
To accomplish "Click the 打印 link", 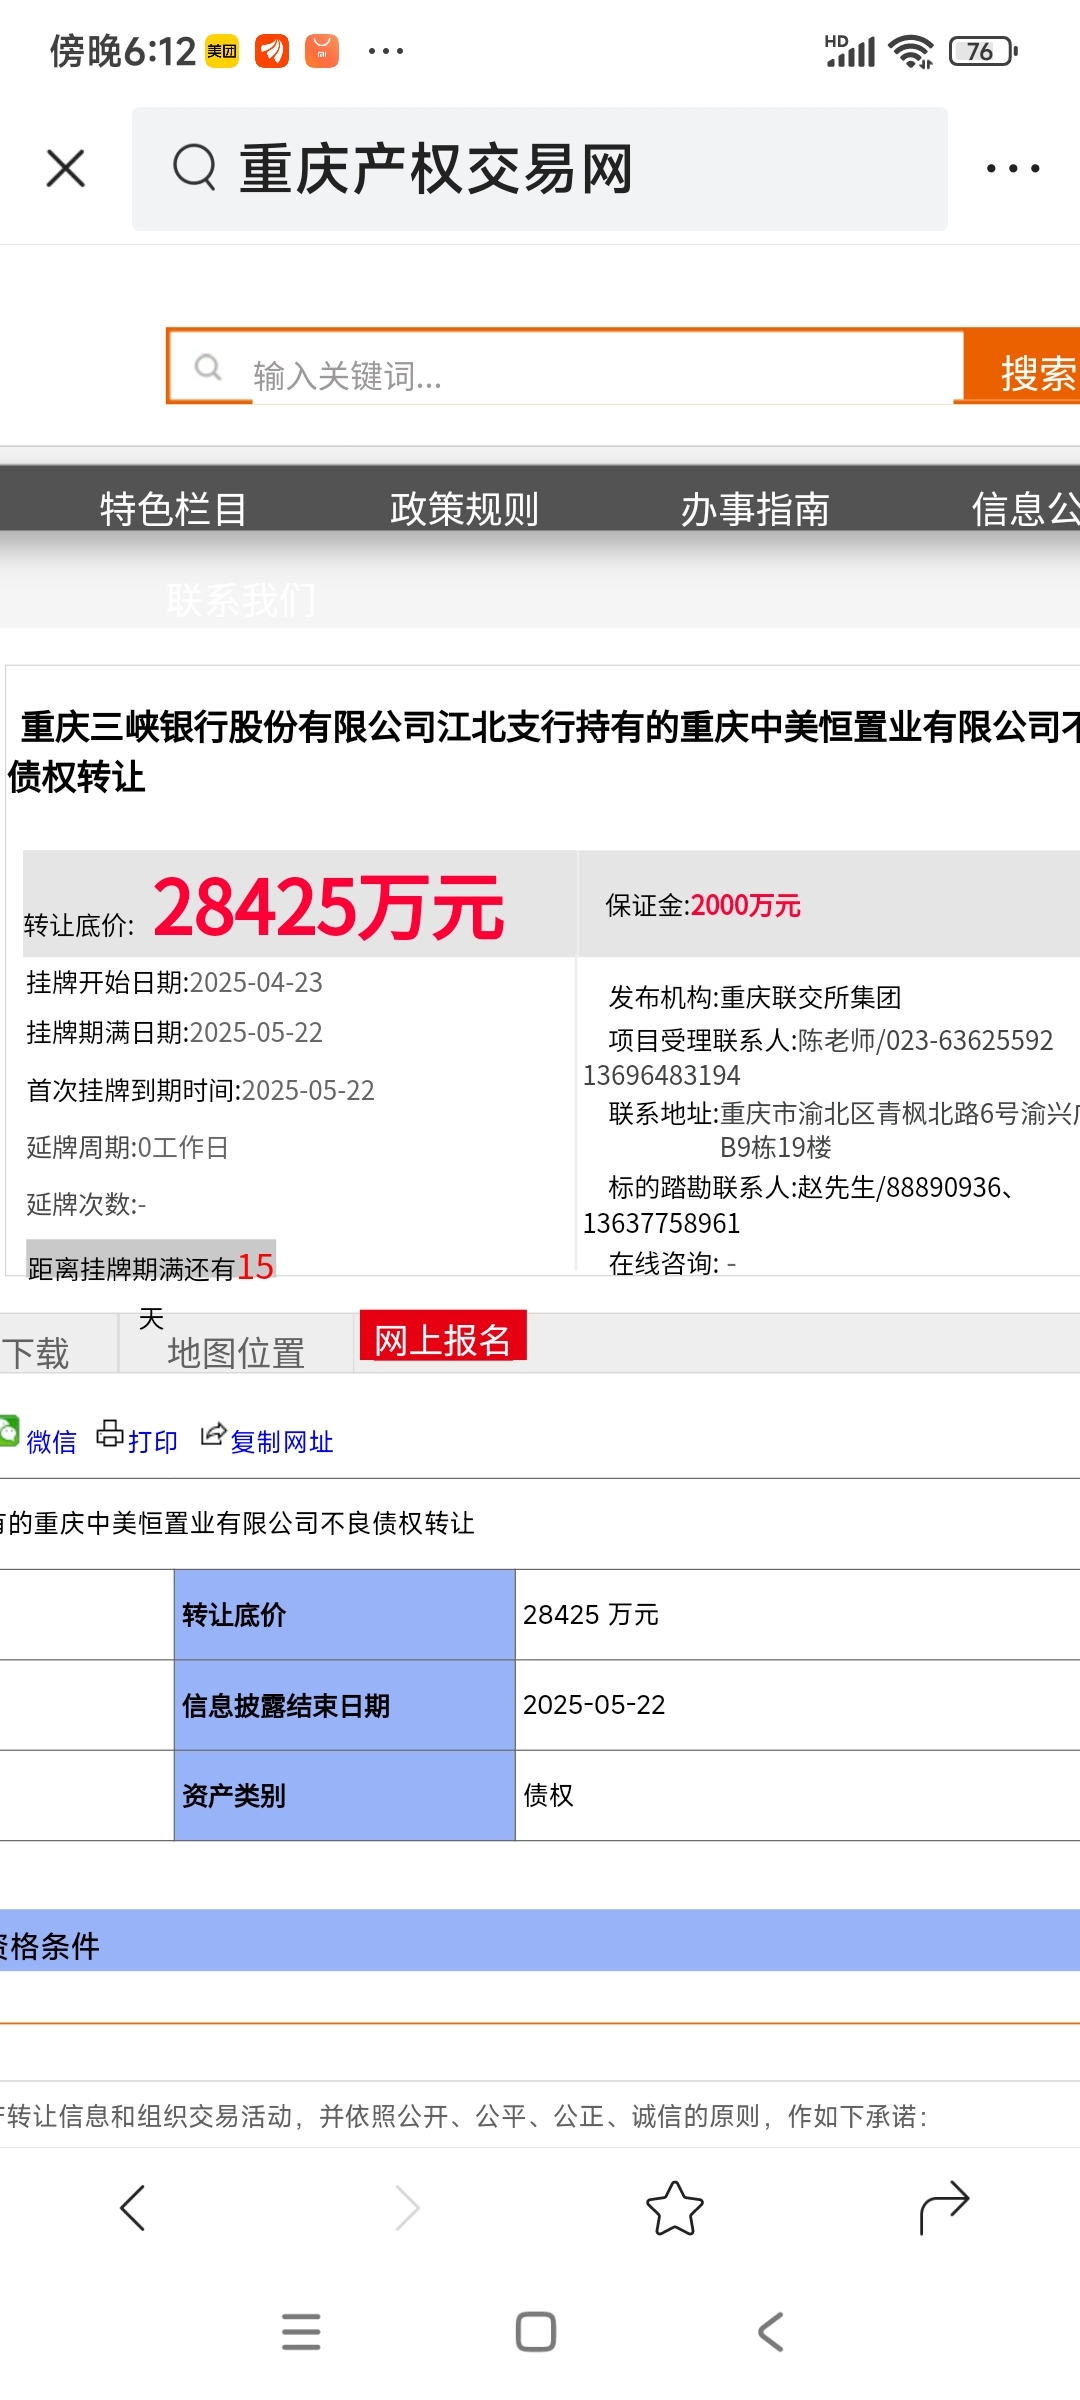I will coord(153,1441).
